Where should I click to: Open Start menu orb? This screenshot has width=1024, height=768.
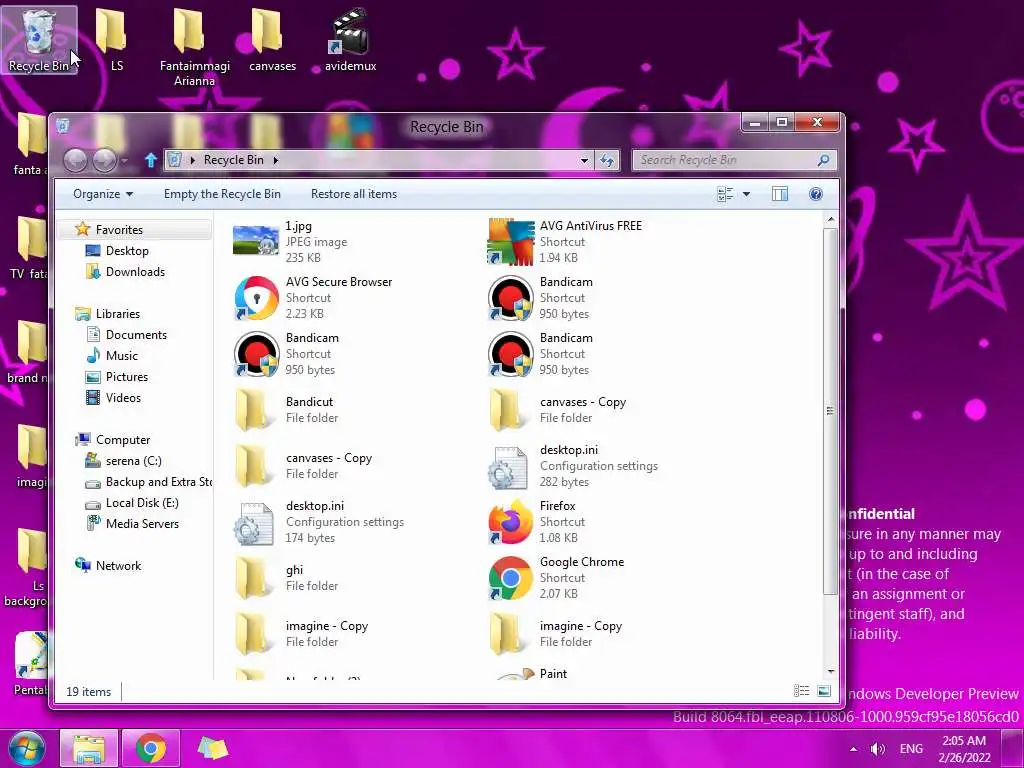(27, 748)
